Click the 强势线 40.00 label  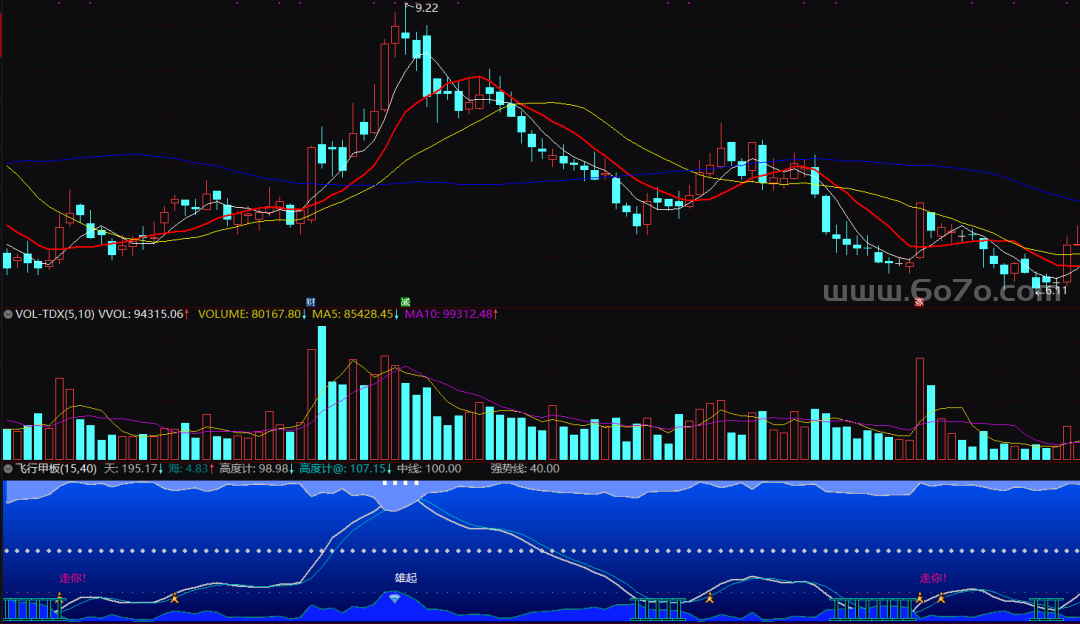pyautogui.click(x=525, y=468)
